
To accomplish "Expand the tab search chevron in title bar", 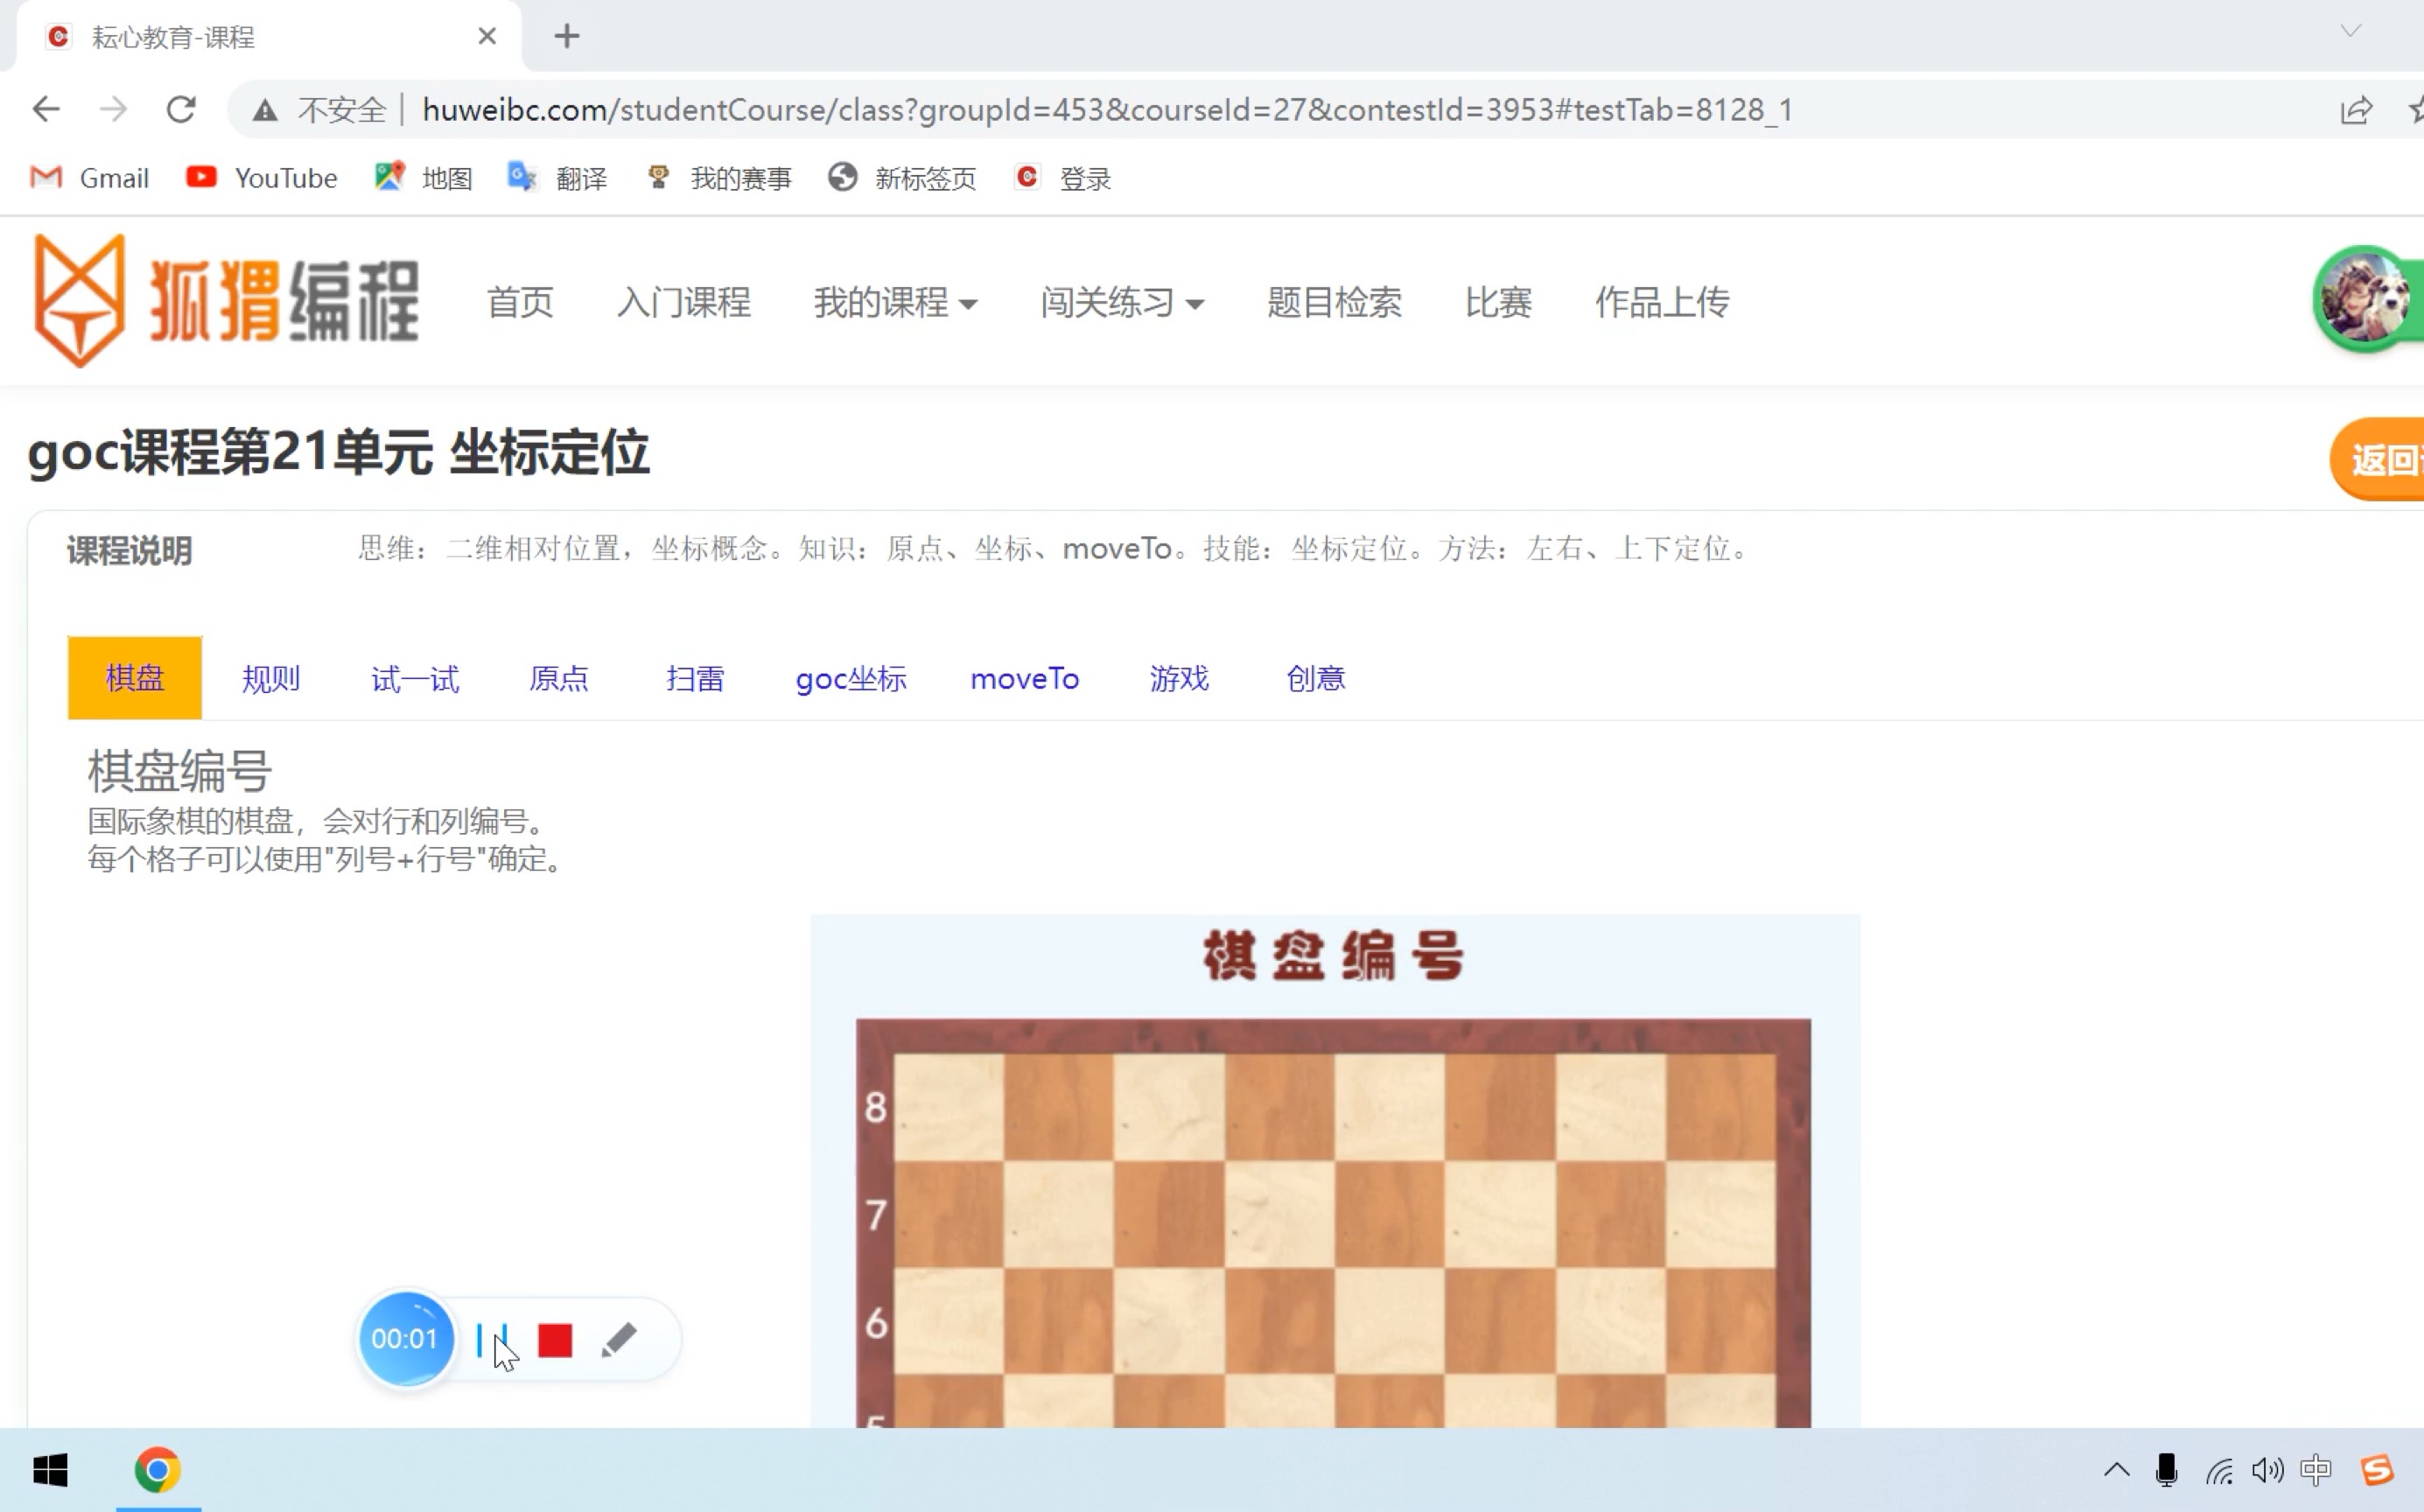I will coord(2351,32).
